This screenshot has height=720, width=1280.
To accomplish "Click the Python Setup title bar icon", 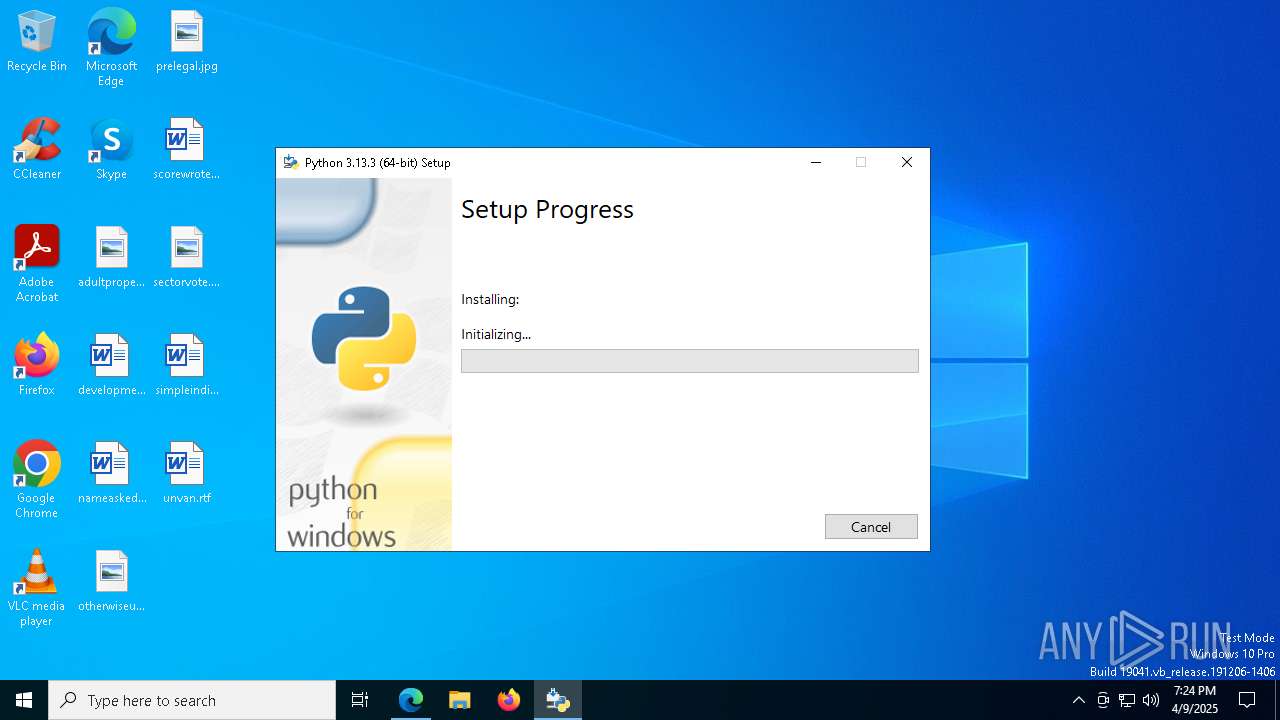I will 291,162.
